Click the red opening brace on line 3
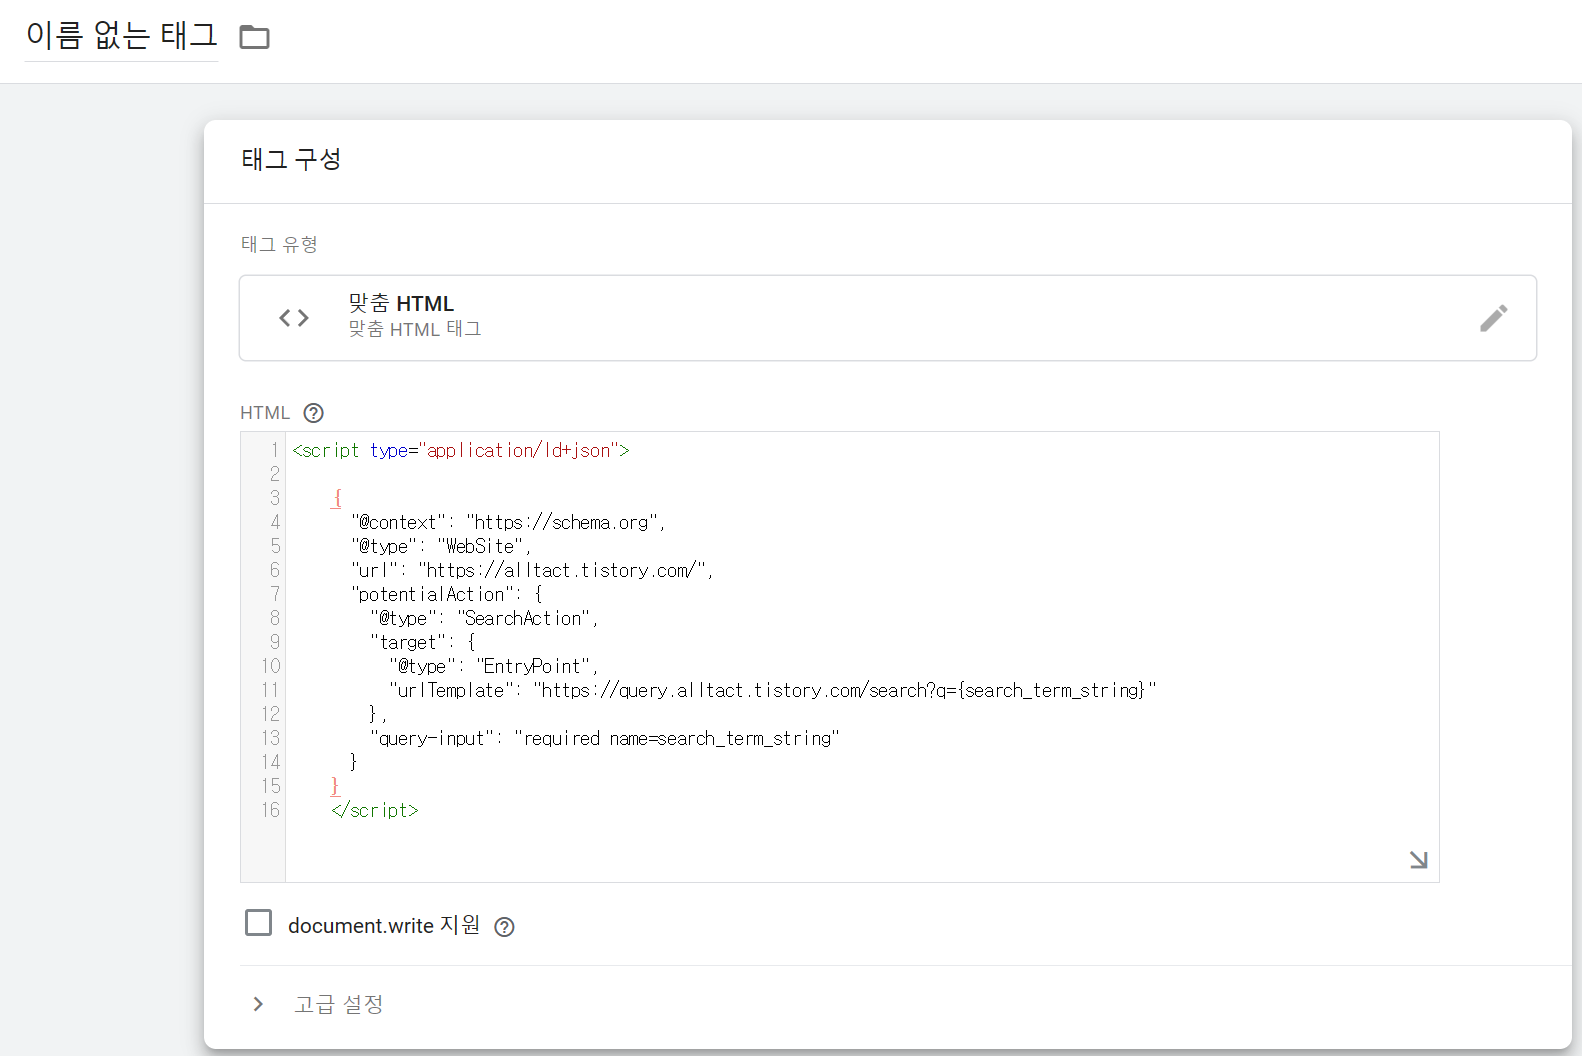The image size is (1582, 1056). (x=337, y=499)
